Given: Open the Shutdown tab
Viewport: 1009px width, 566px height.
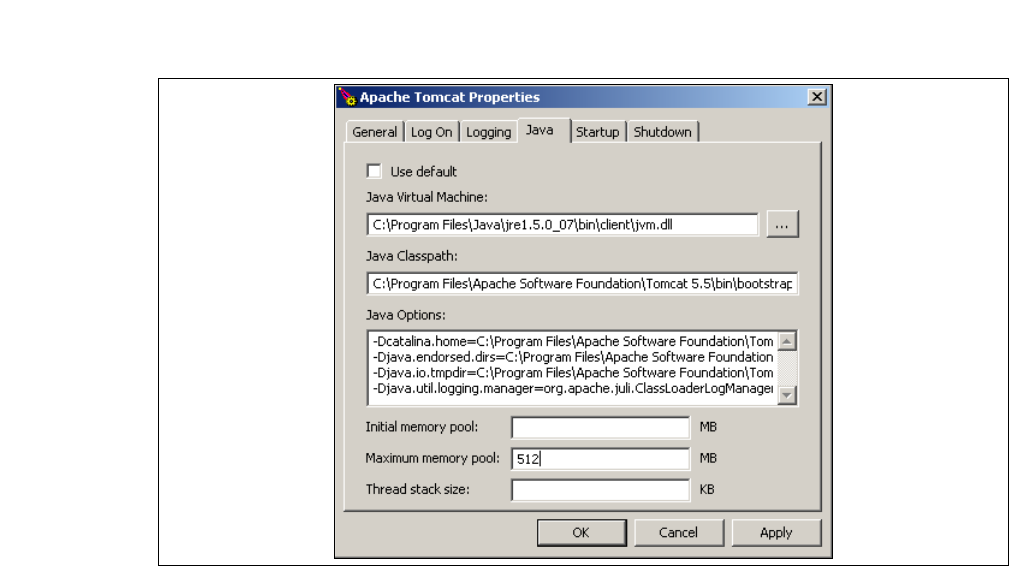Looking at the screenshot, I should [x=662, y=132].
